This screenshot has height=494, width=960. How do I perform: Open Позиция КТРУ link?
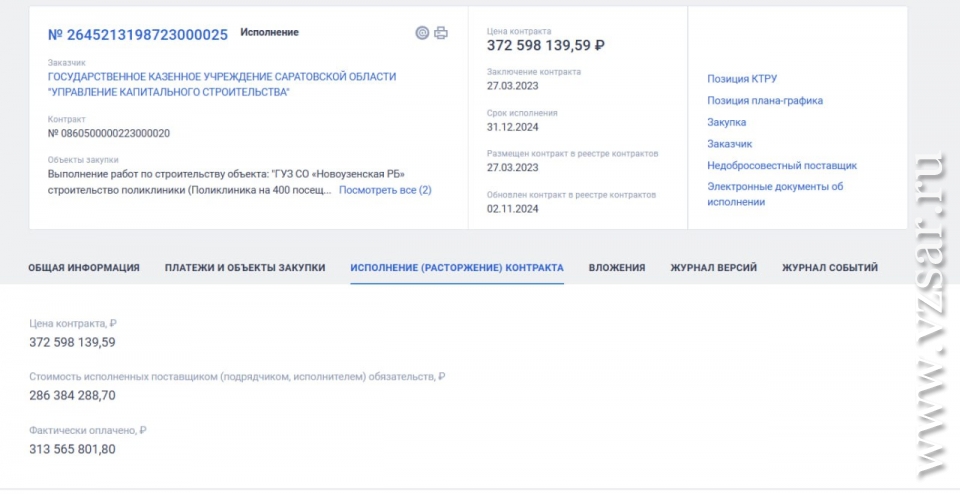(x=742, y=79)
